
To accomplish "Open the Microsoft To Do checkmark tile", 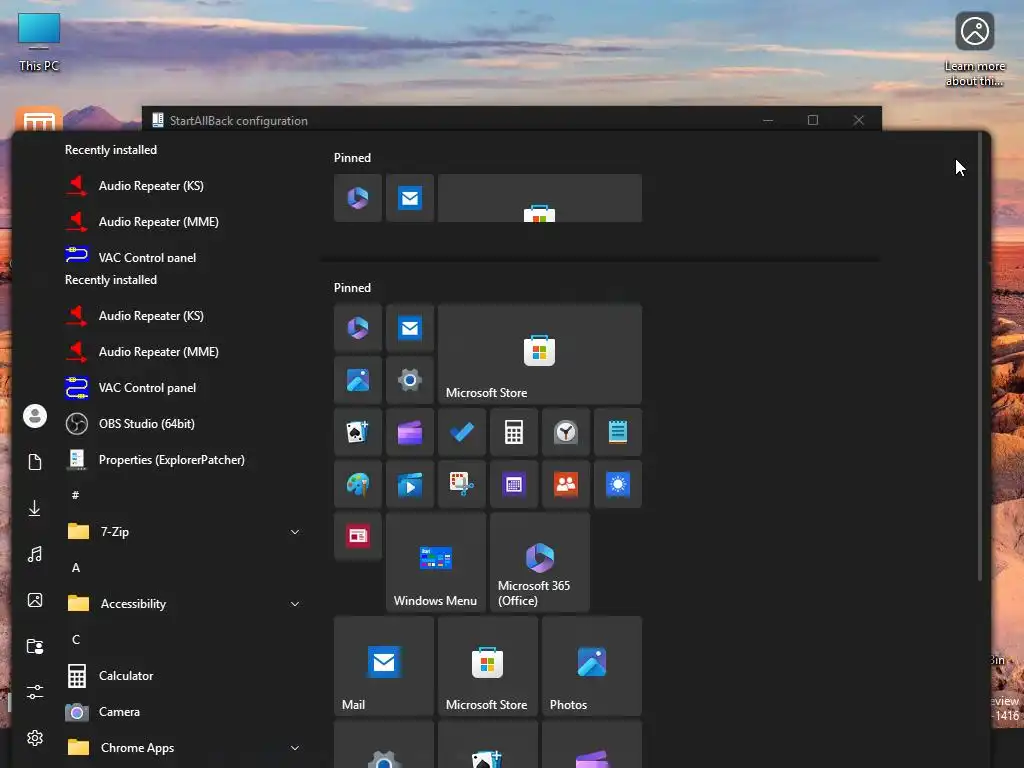I will click(462, 432).
